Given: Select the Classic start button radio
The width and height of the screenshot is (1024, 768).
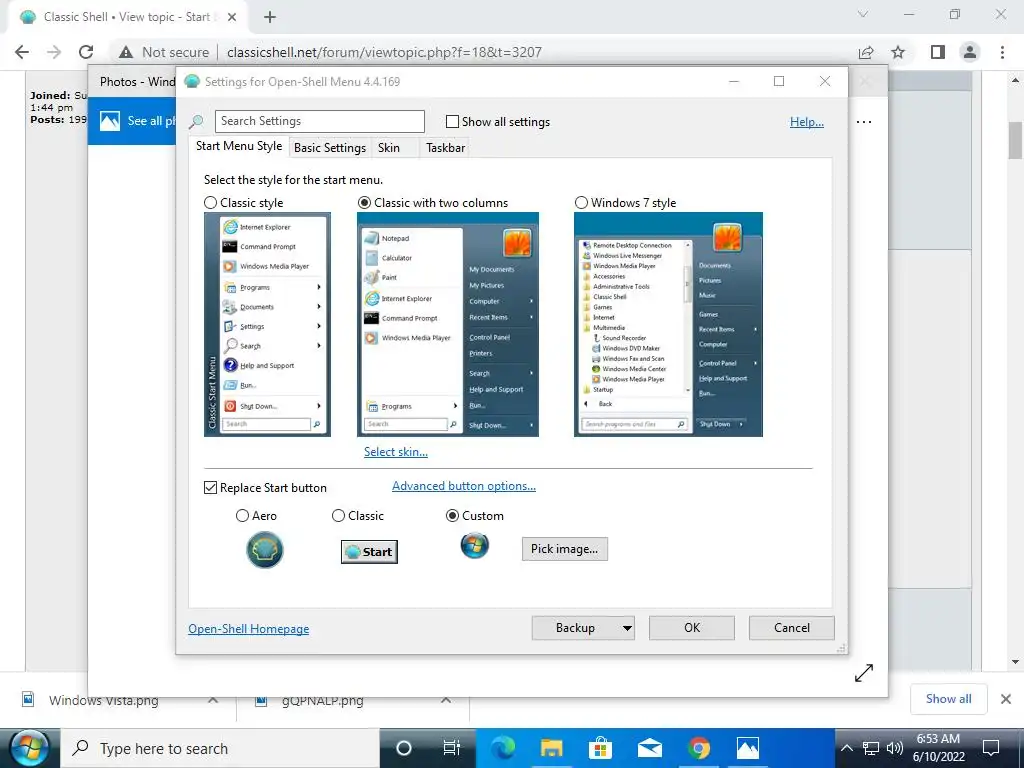Looking at the screenshot, I should [338, 516].
